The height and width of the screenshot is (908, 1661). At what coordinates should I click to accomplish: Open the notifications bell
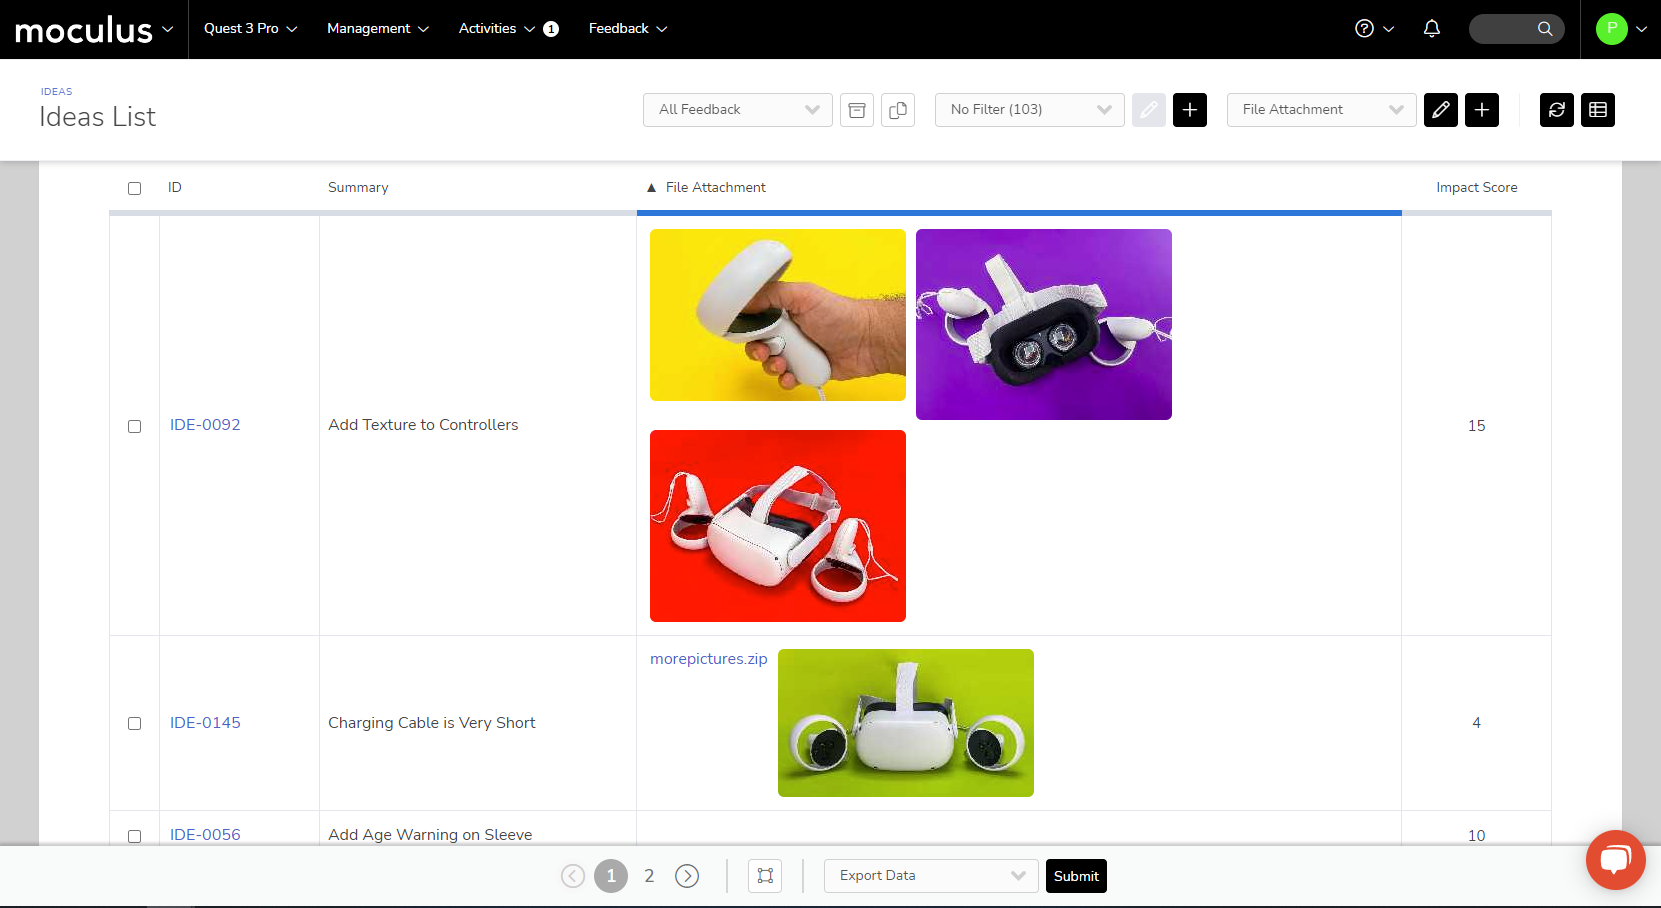1431,29
